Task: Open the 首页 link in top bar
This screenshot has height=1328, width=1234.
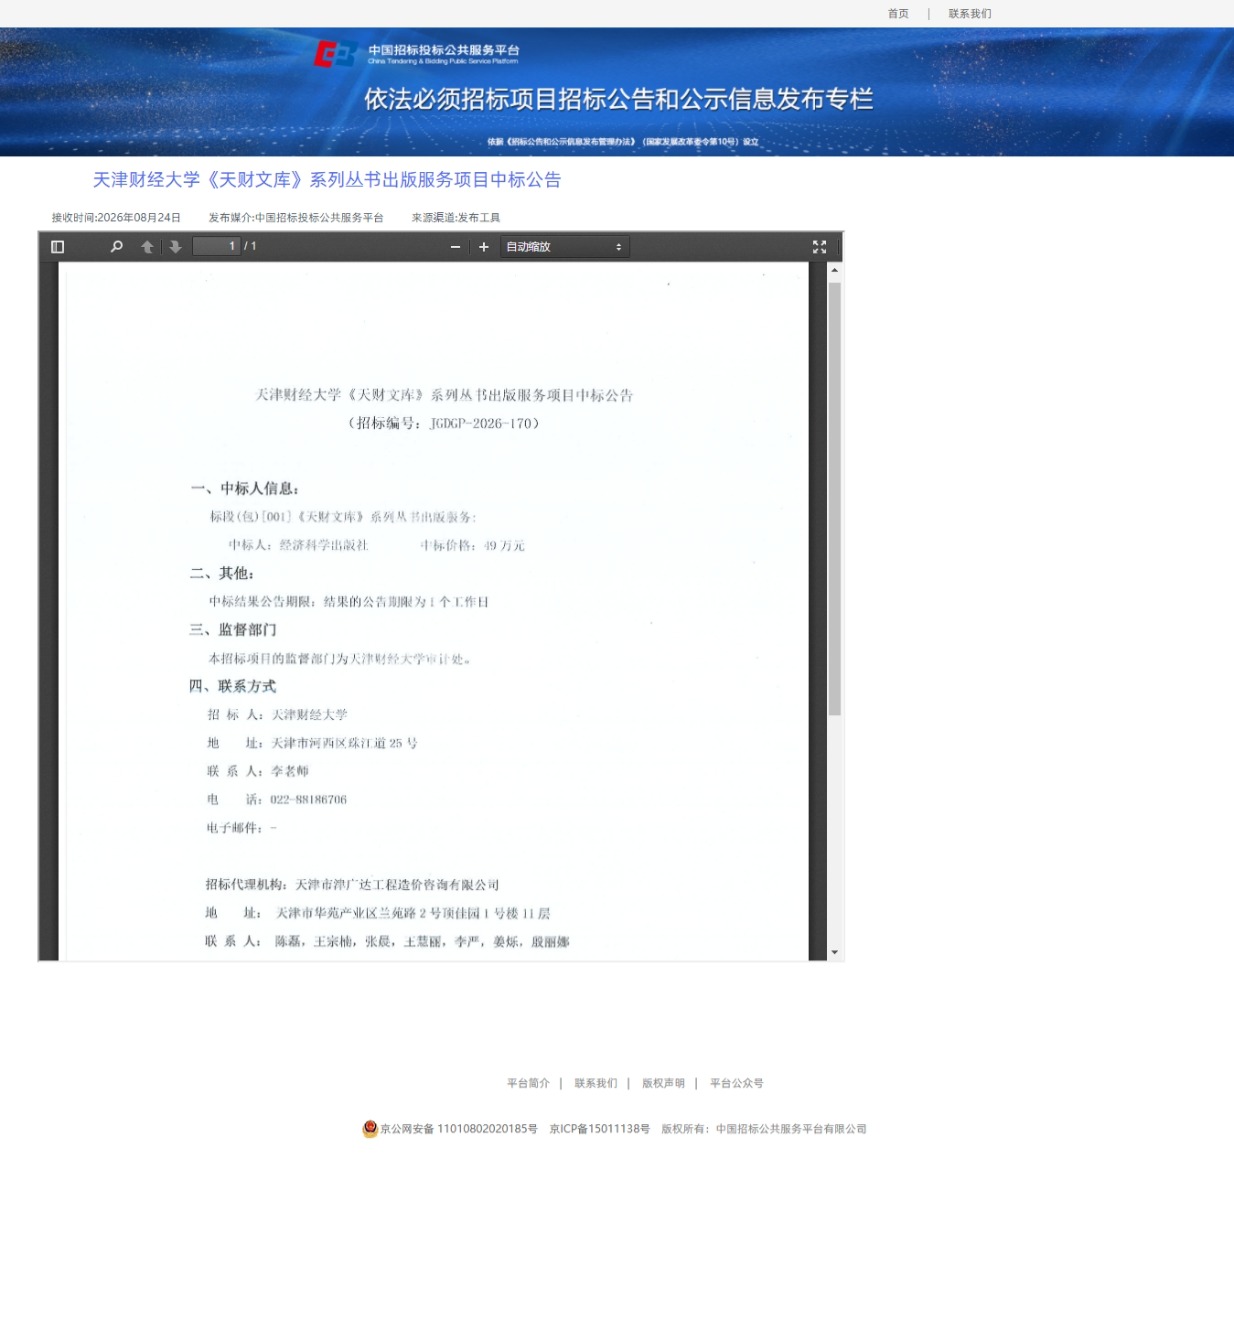Action: pos(898,14)
